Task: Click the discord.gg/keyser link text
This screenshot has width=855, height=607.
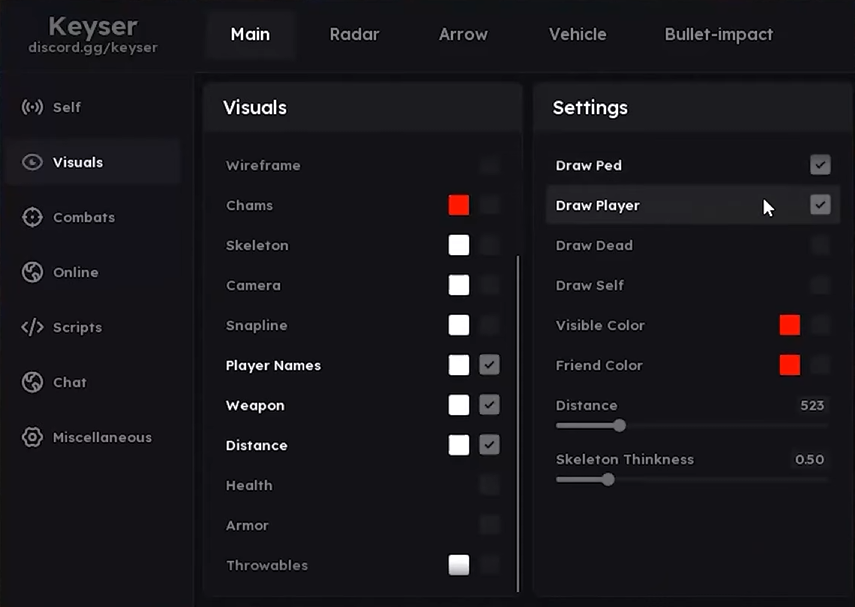Action: coord(92,48)
